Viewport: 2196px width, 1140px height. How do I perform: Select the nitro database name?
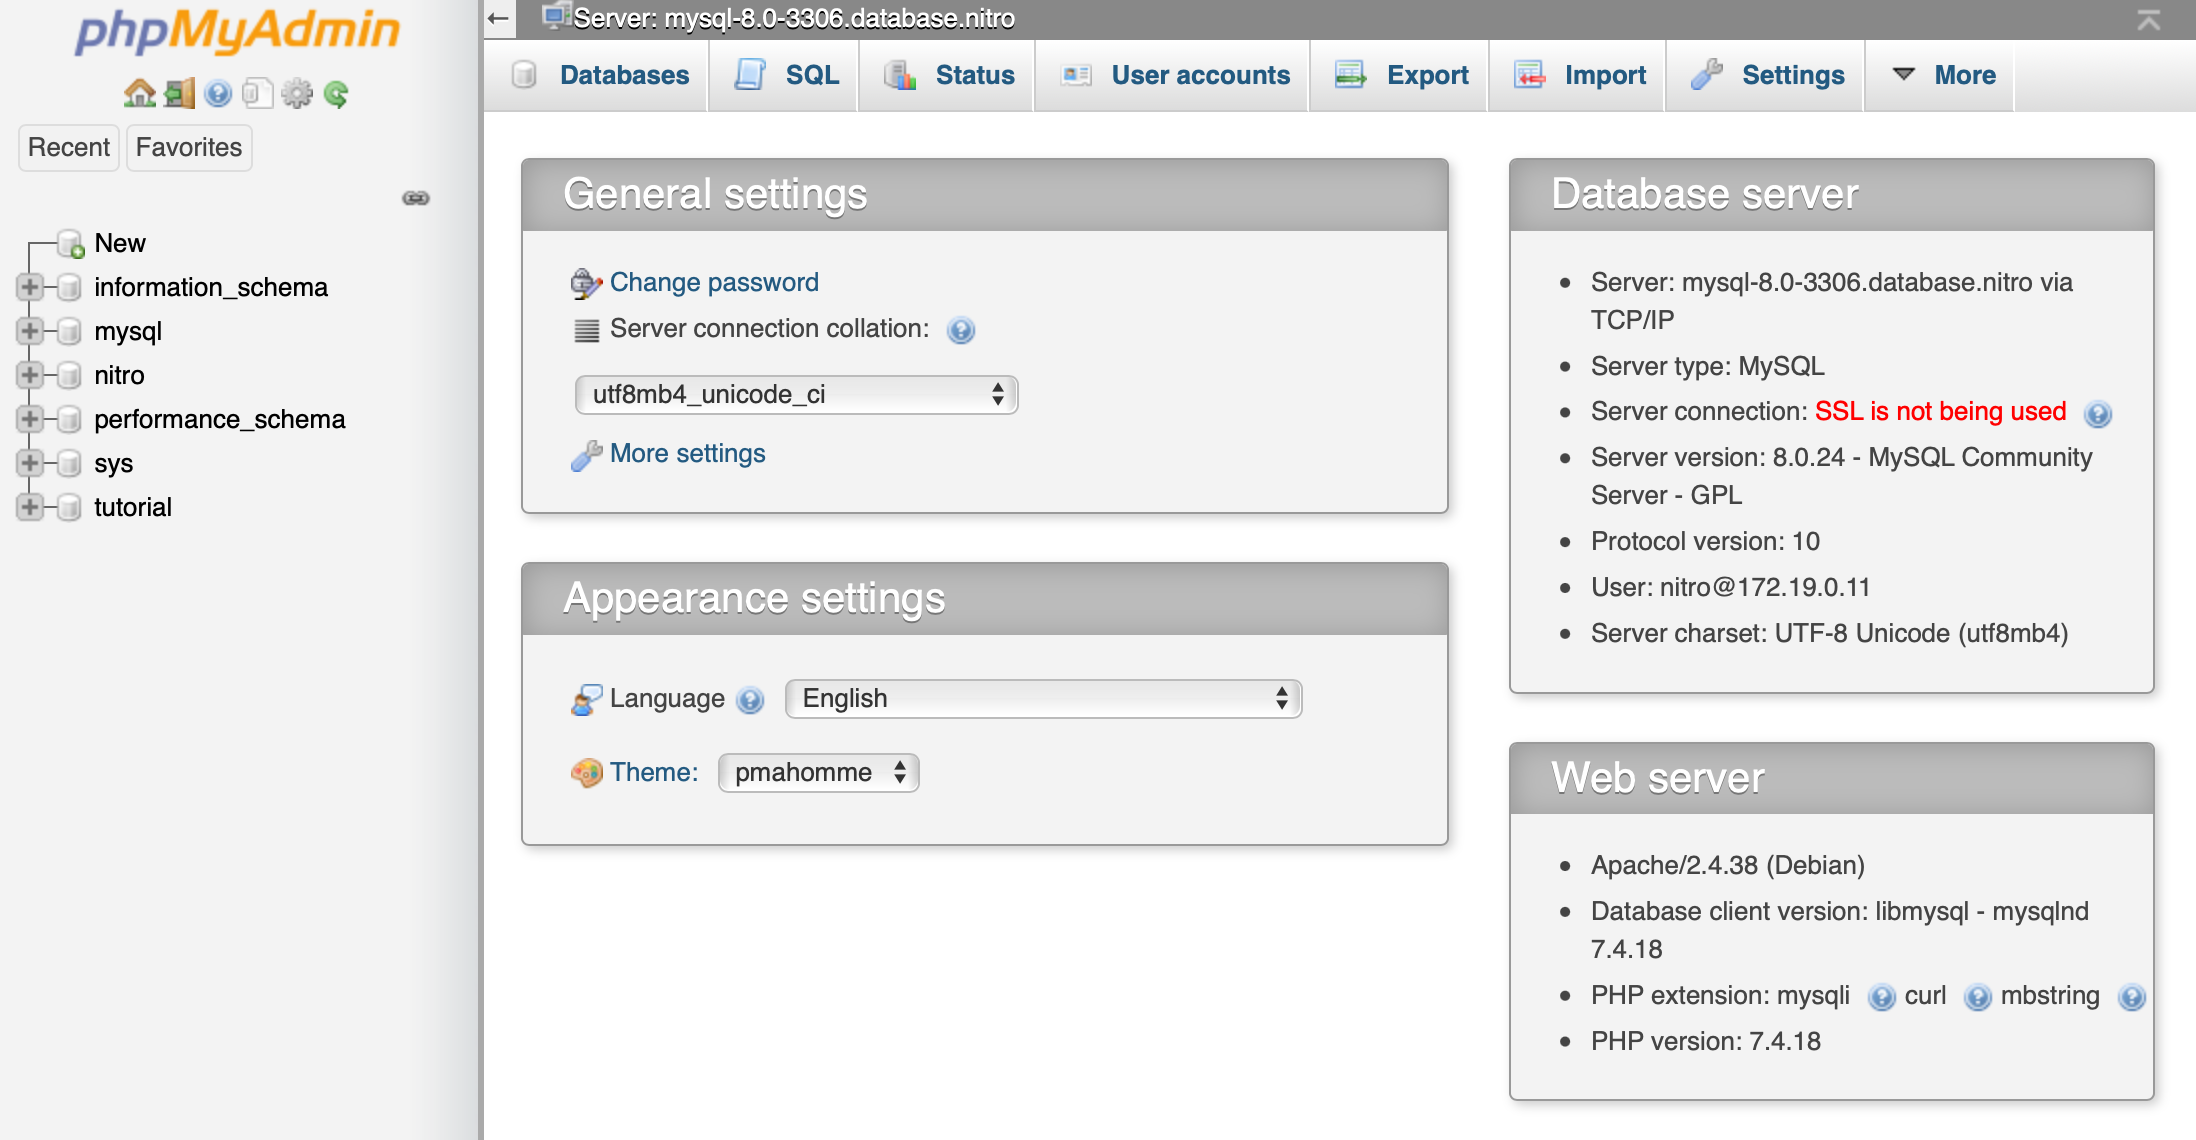[x=119, y=375]
